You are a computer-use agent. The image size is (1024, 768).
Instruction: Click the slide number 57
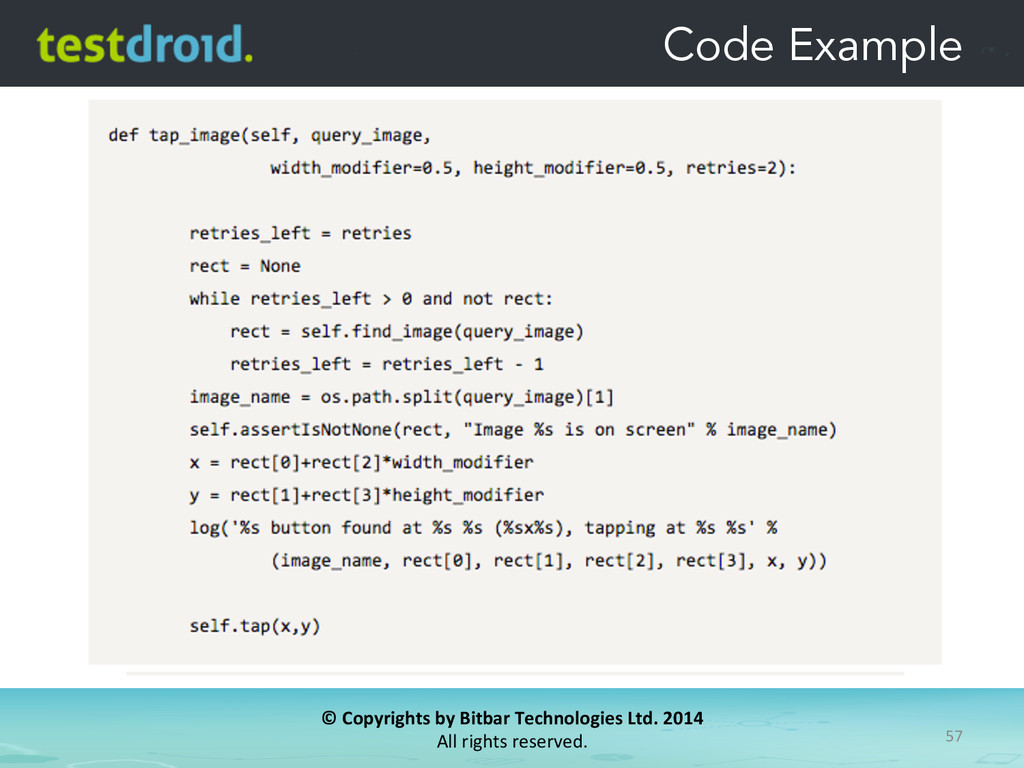[x=953, y=736]
